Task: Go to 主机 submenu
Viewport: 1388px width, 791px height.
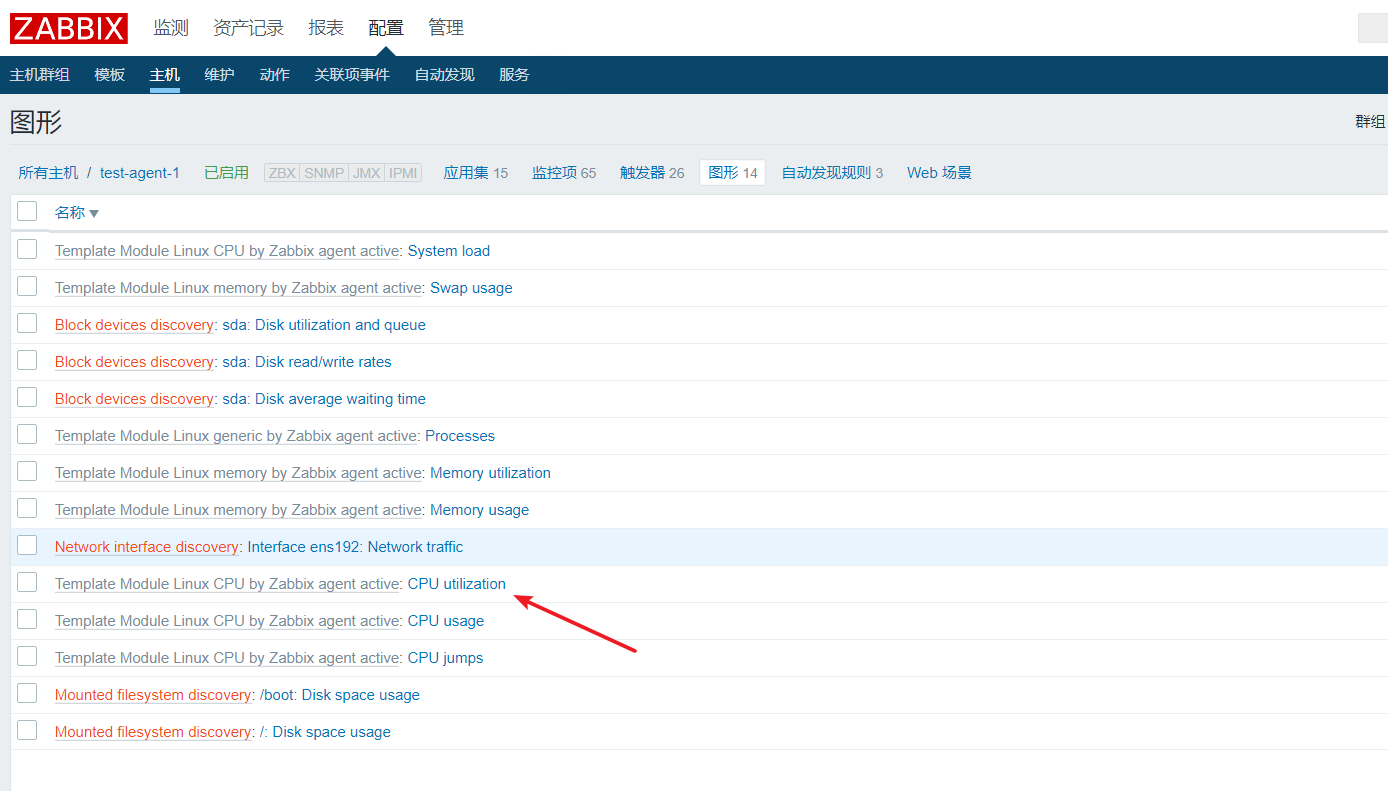Action: (165, 75)
